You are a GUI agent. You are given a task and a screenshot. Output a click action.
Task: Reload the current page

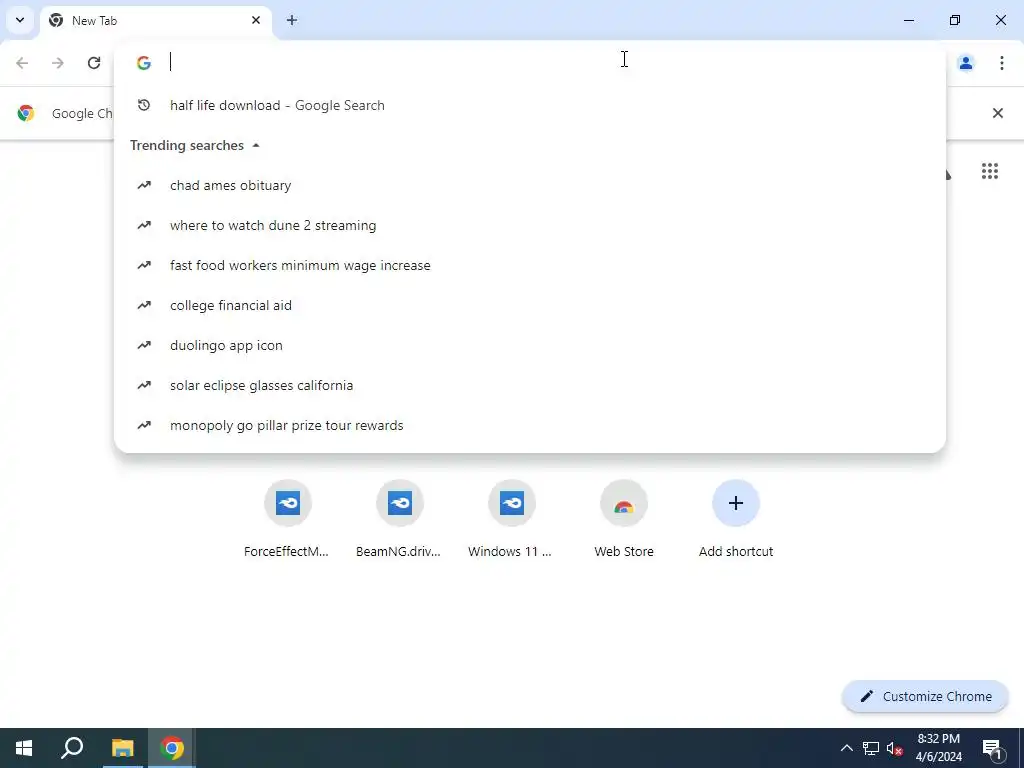(94, 63)
